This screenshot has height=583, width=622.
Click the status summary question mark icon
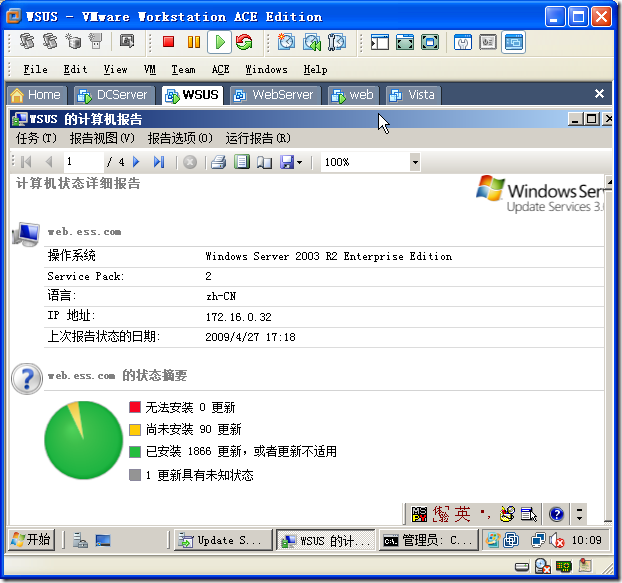click(x=27, y=379)
